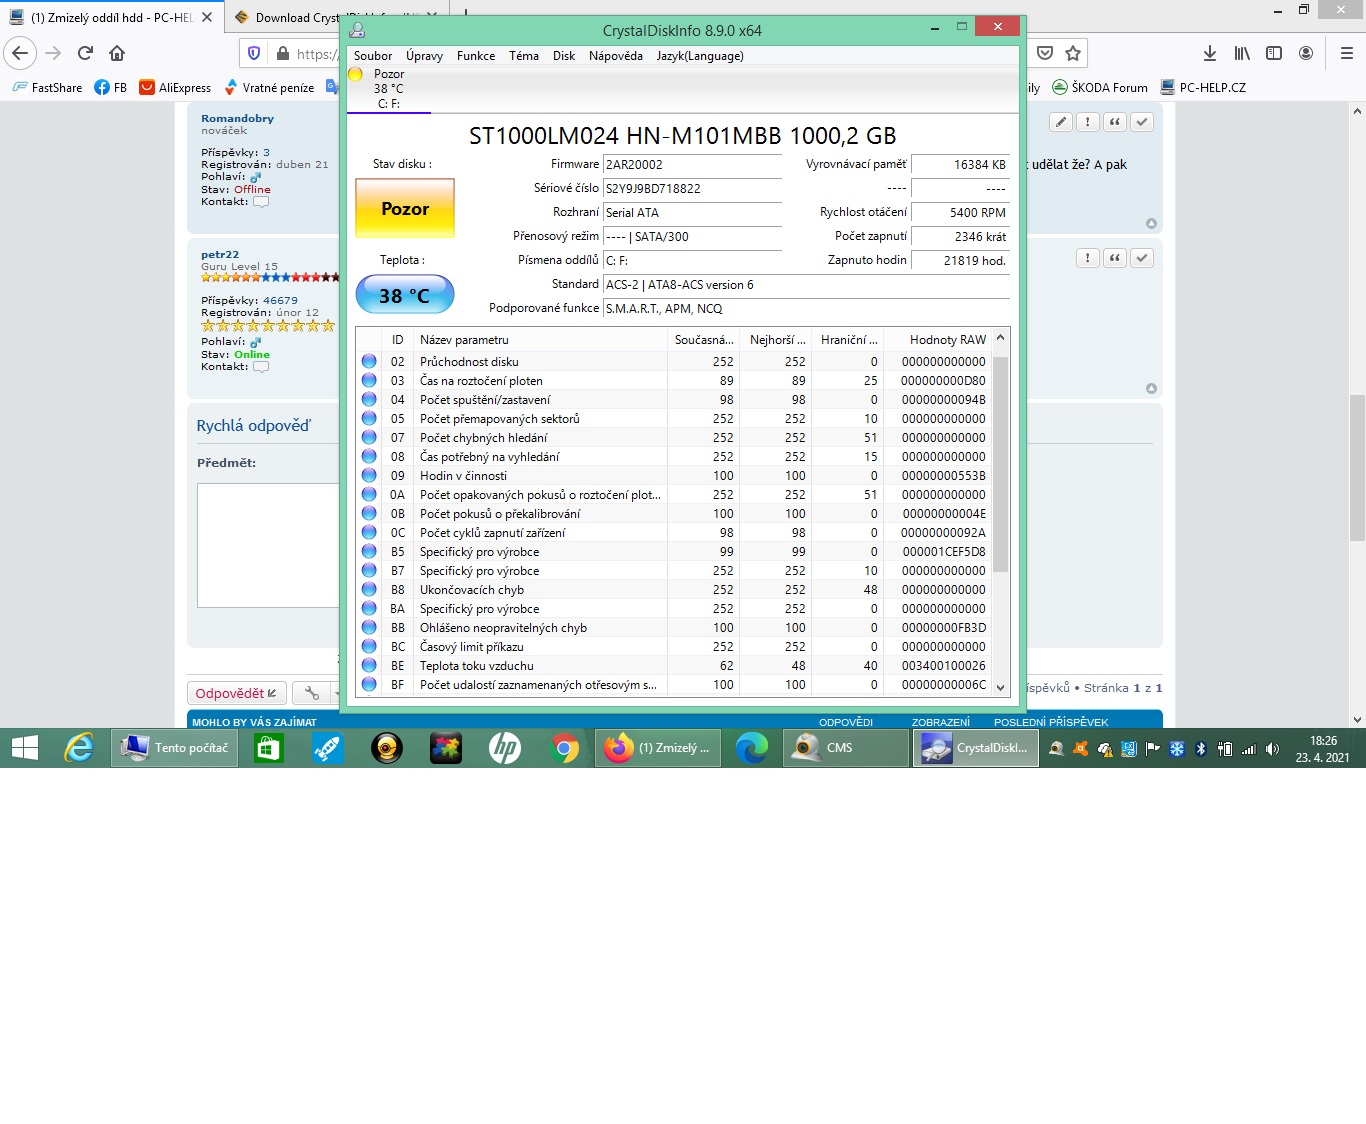Select the BB Ohlášeno neopravitelných chyb row
Viewport: 1366px width, 1124px height.
point(673,628)
